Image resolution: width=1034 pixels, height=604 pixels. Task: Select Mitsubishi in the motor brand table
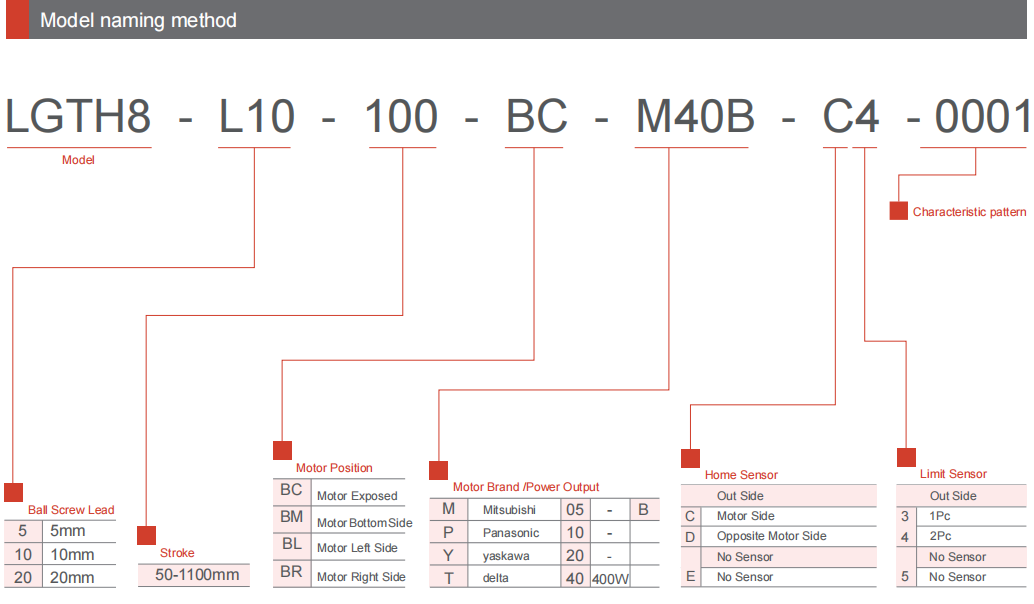coord(509,509)
